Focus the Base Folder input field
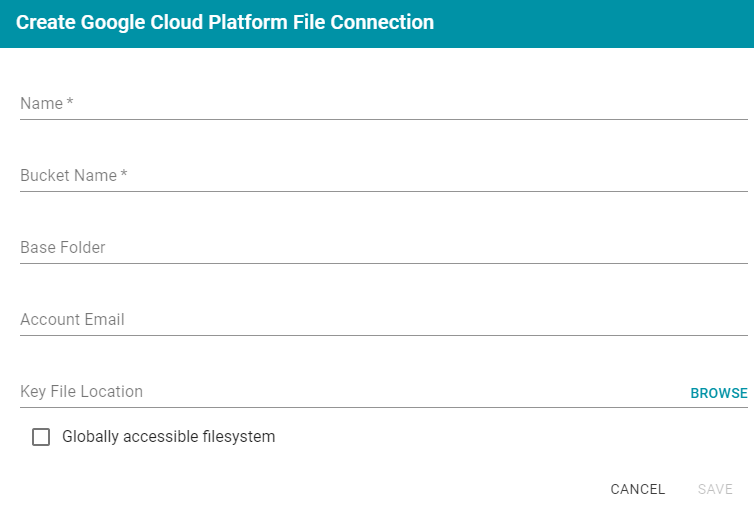 384,248
